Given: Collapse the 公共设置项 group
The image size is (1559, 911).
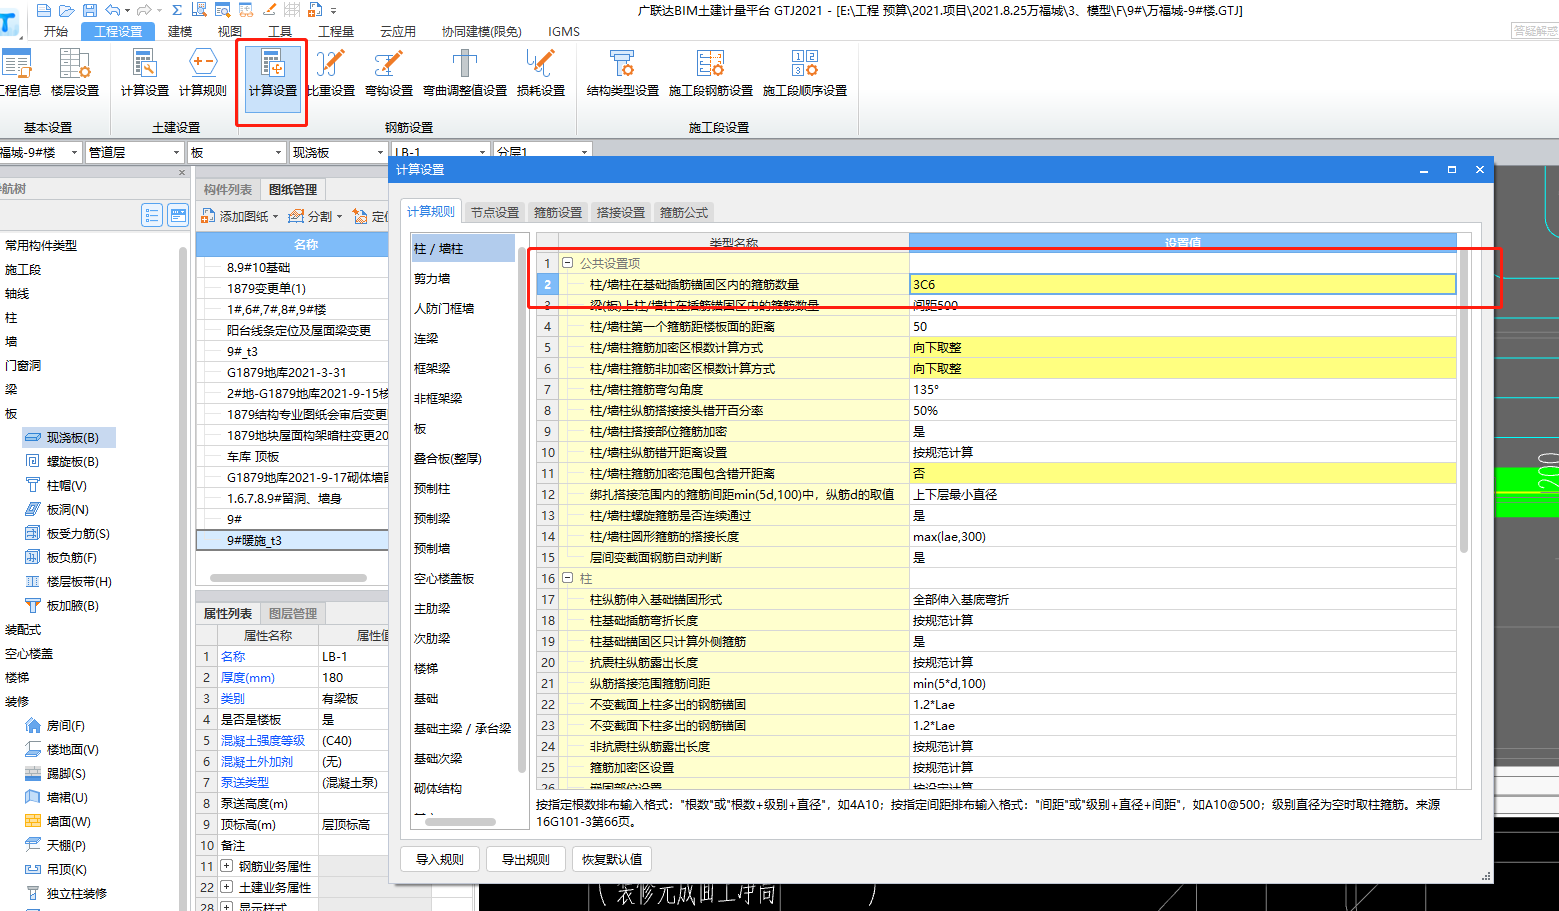Looking at the screenshot, I should (x=567, y=263).
